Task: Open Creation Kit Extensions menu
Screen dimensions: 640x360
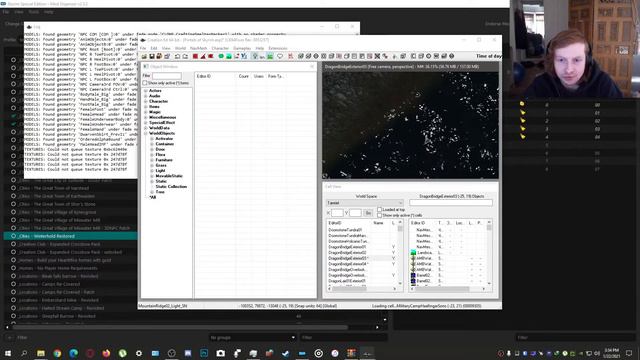Action: 278,48
